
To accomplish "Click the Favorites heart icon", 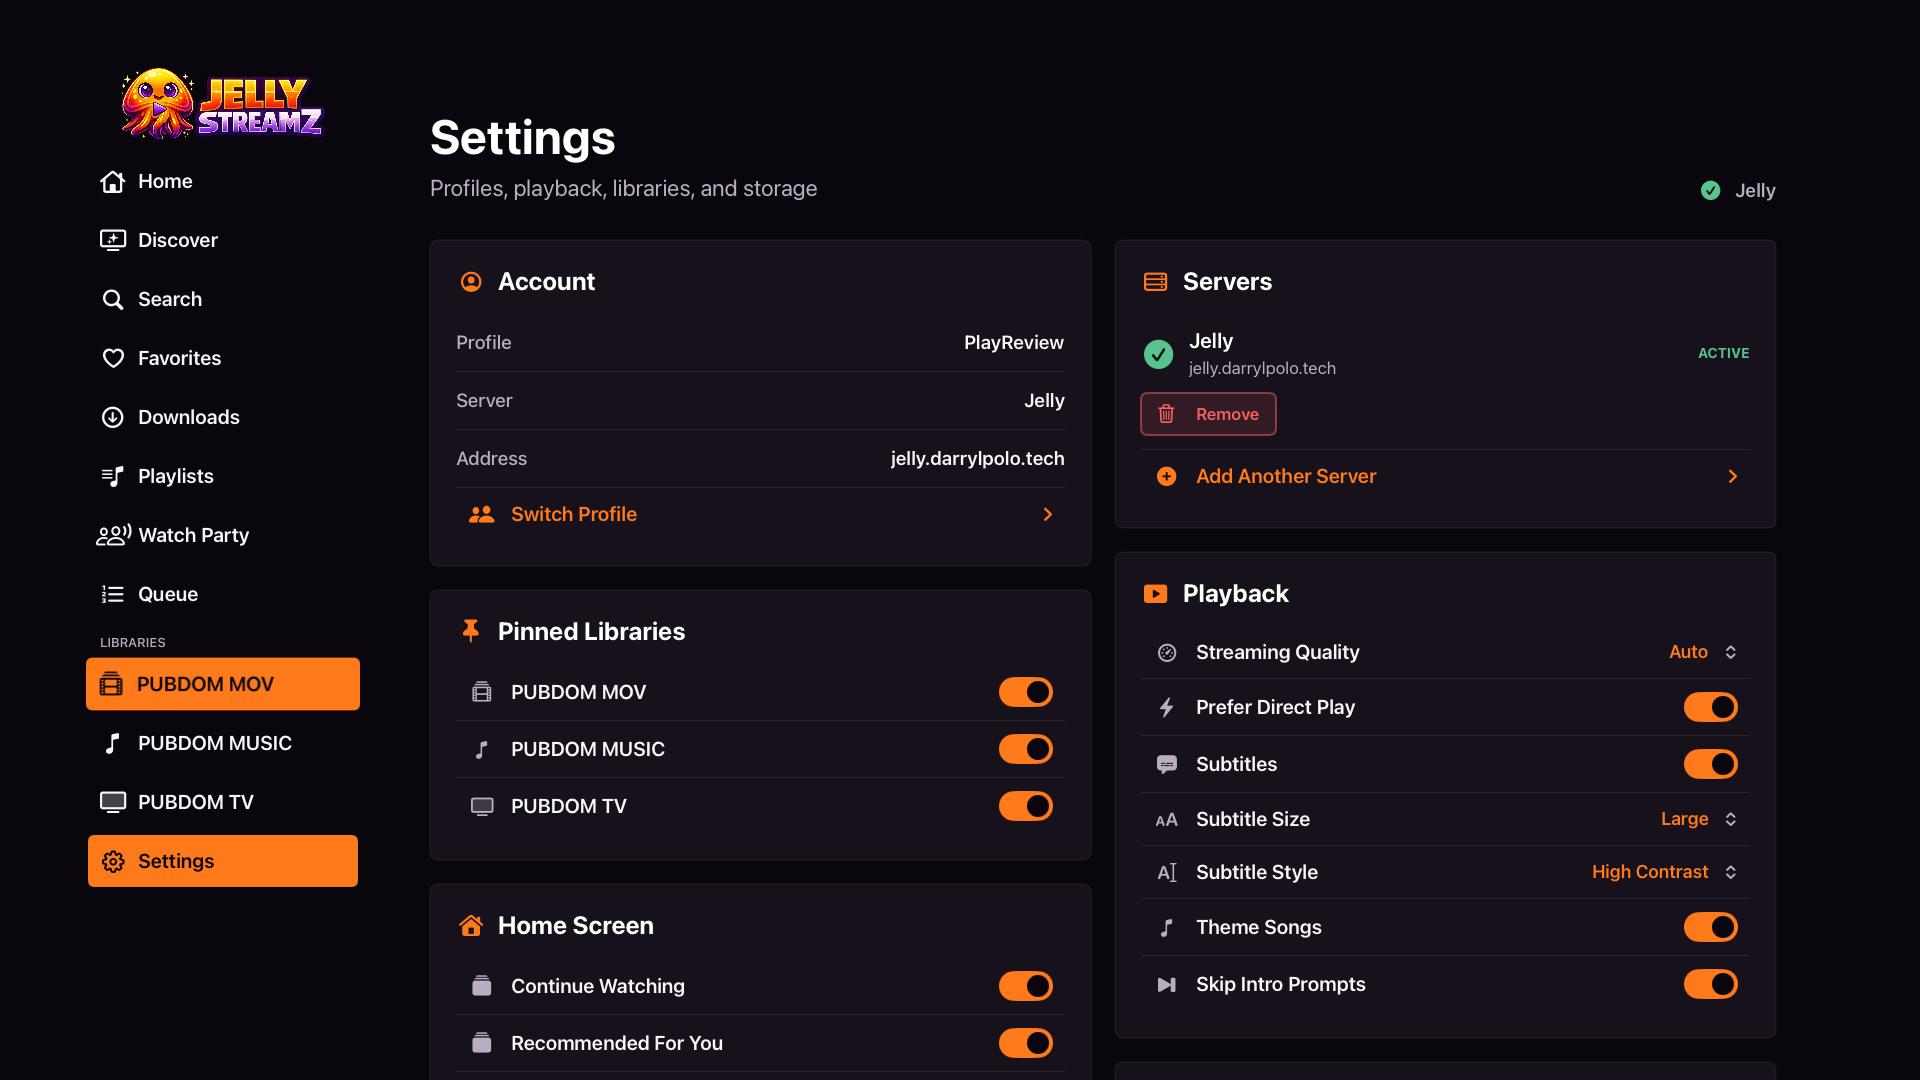I will [113, 358].
